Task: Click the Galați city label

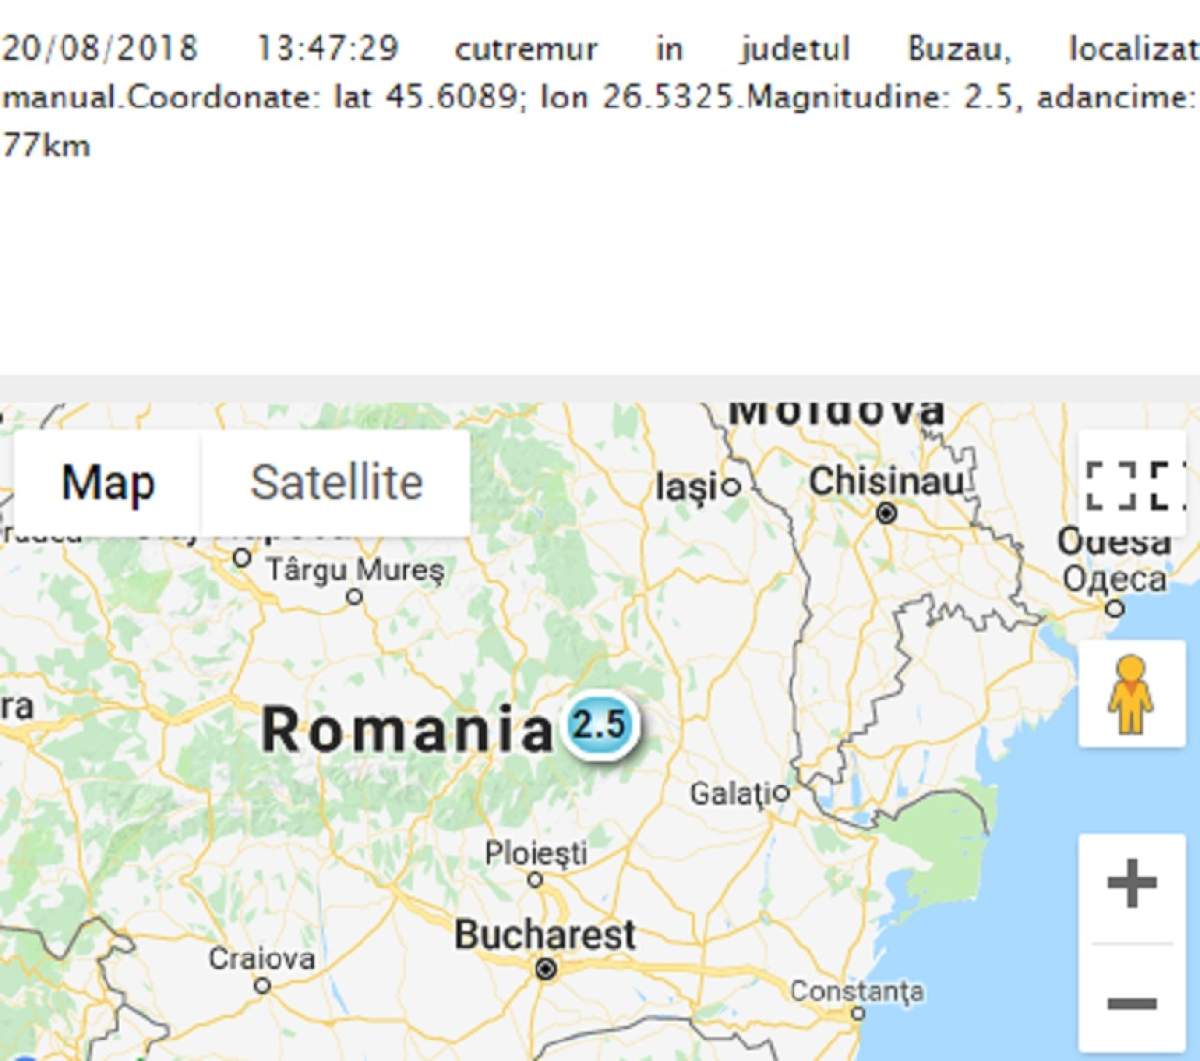Action: coord(729,795)
